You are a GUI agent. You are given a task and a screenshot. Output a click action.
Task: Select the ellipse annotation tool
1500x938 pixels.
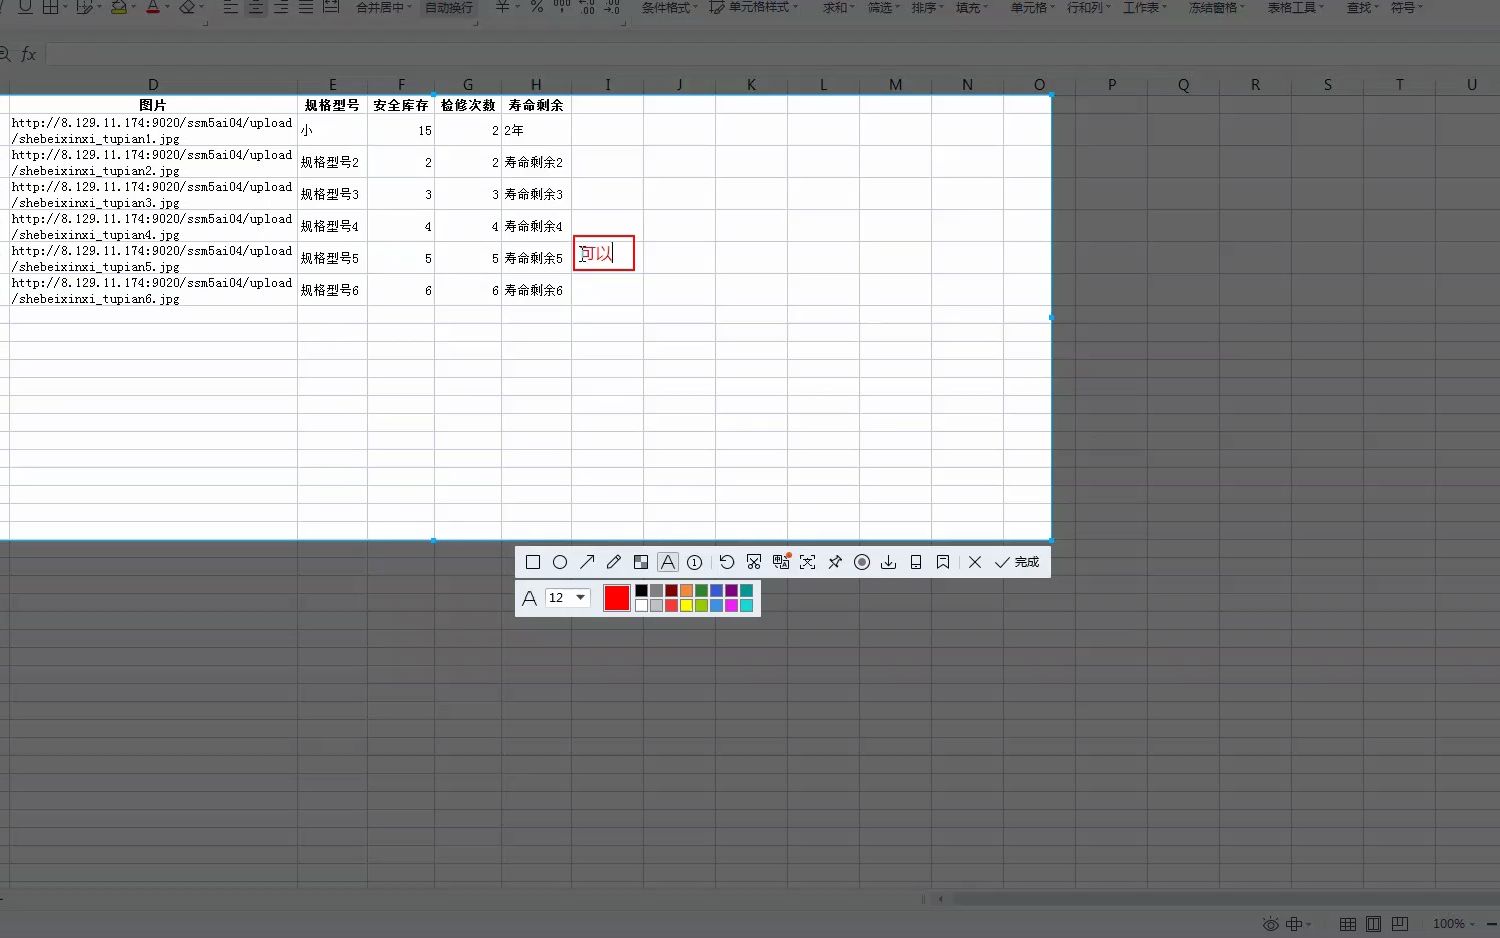tap(560, 562)
